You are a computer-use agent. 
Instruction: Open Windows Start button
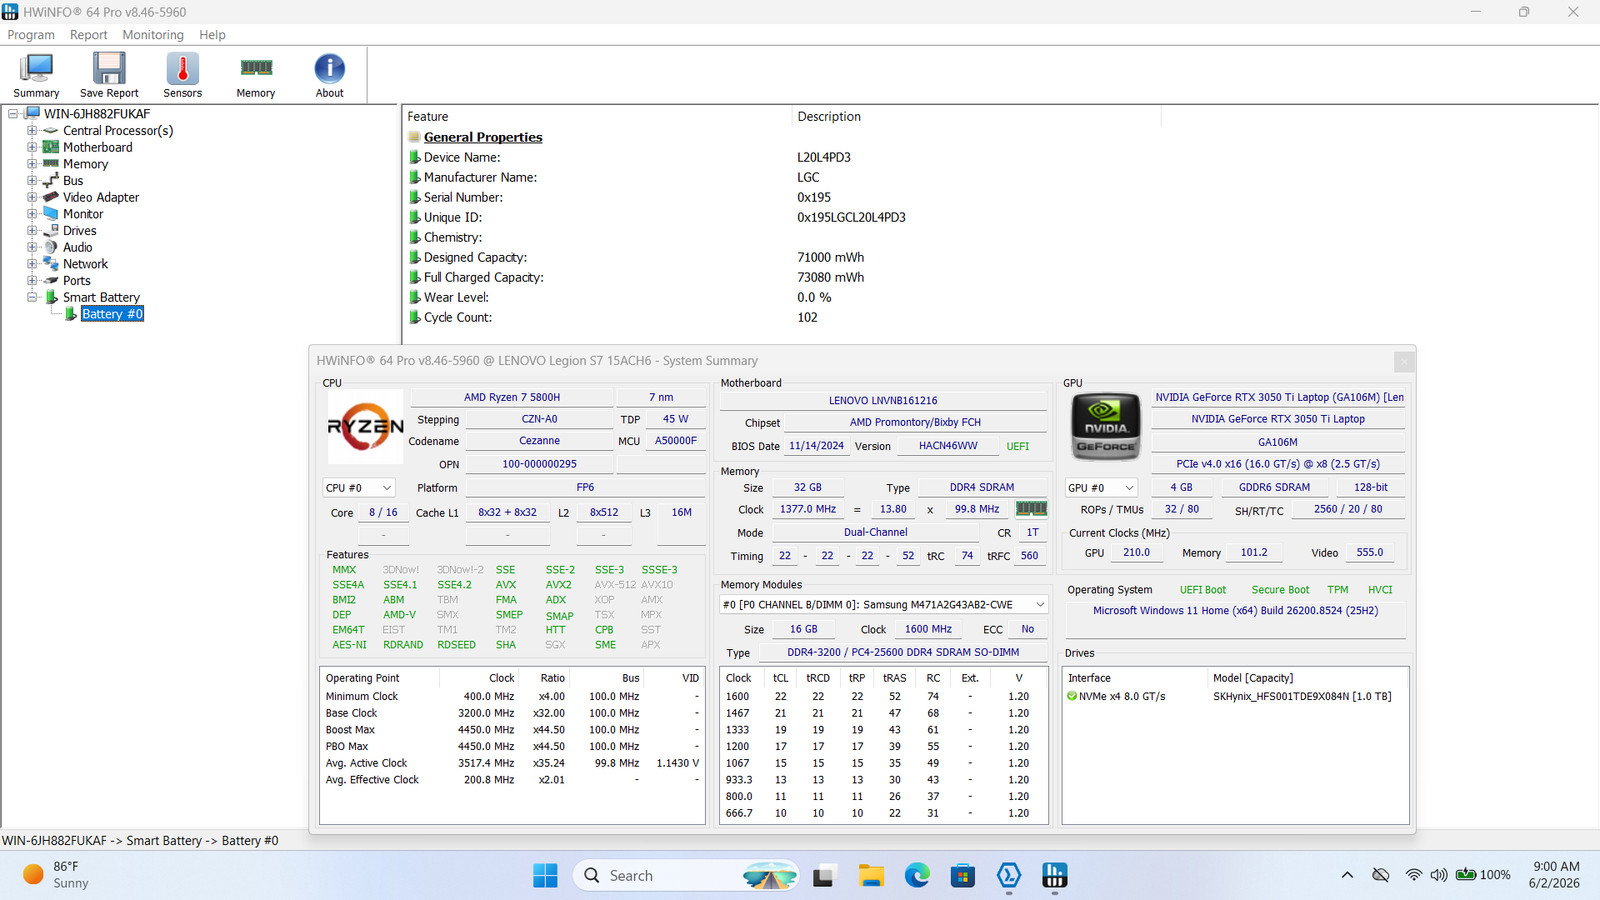[x=545, y=875]
